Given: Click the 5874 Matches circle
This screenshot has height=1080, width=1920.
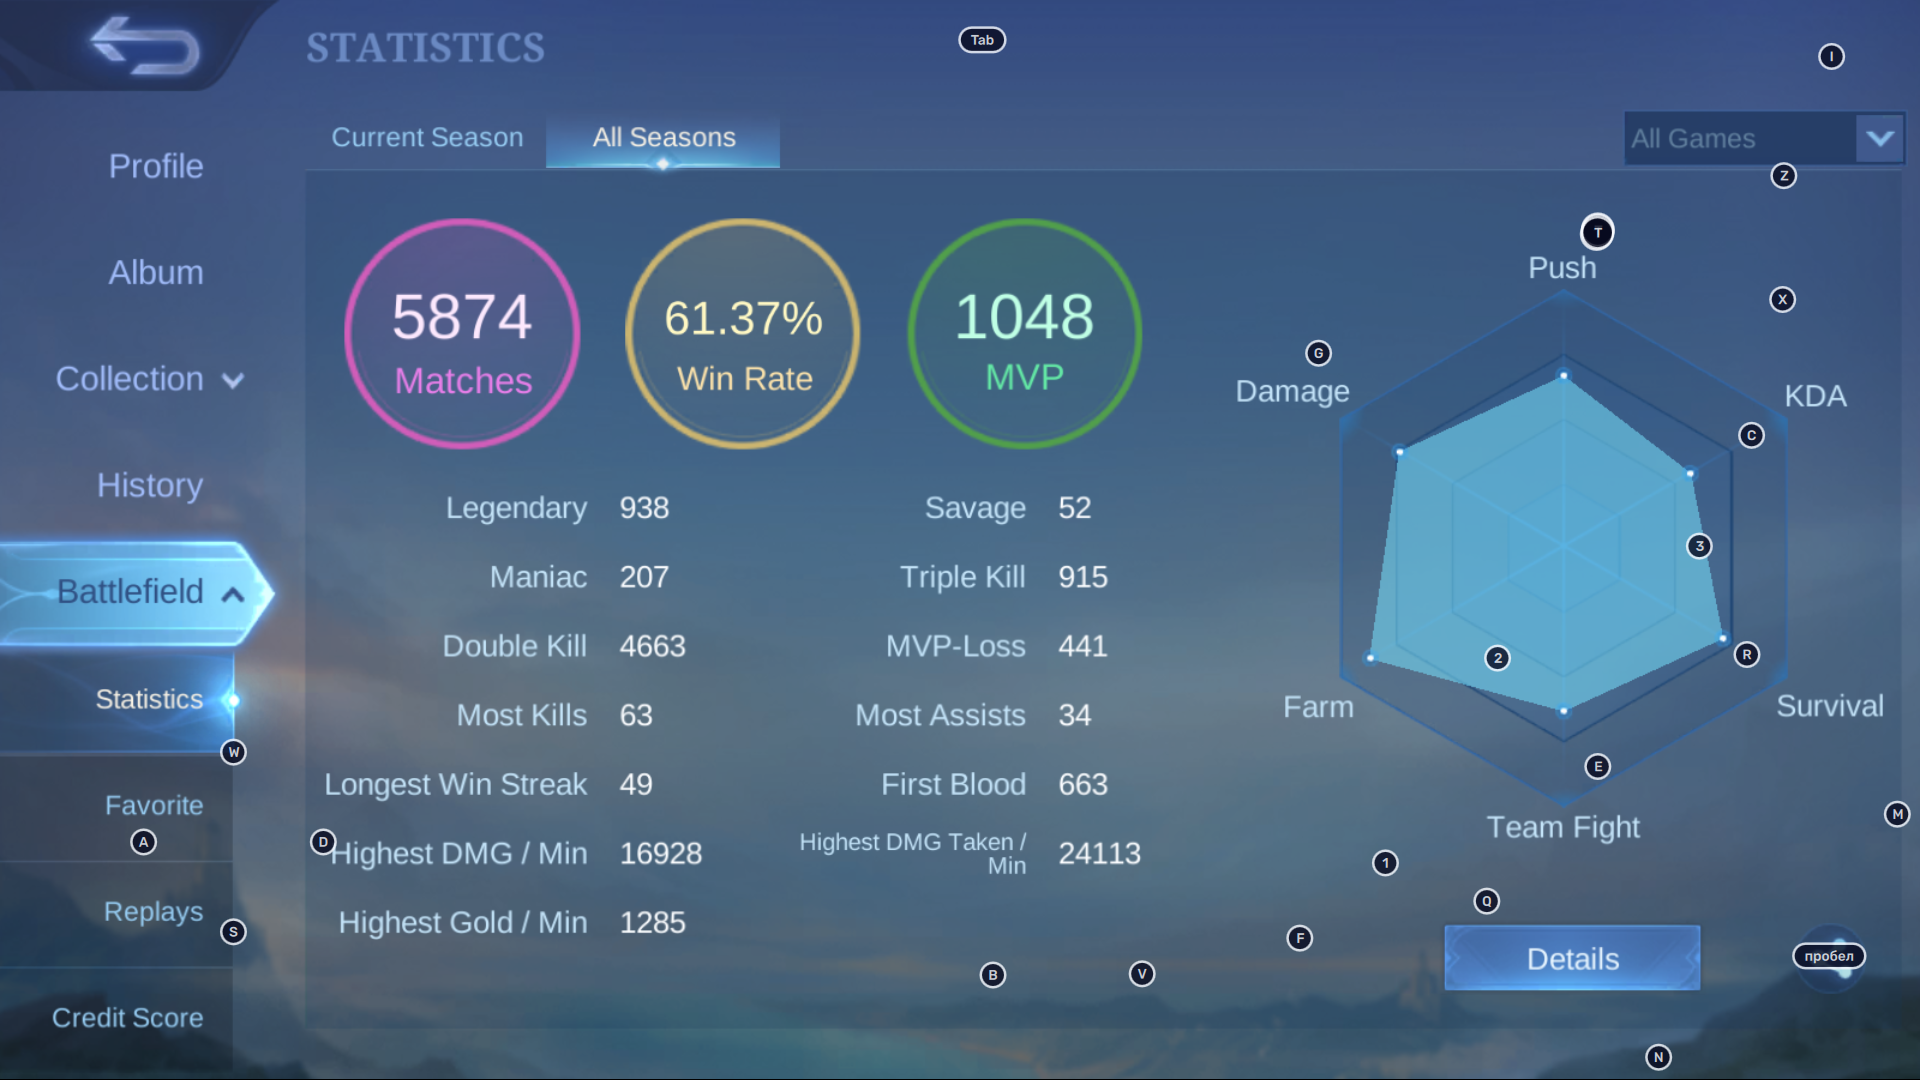Looking at the screenshot, I should (462, 333).
